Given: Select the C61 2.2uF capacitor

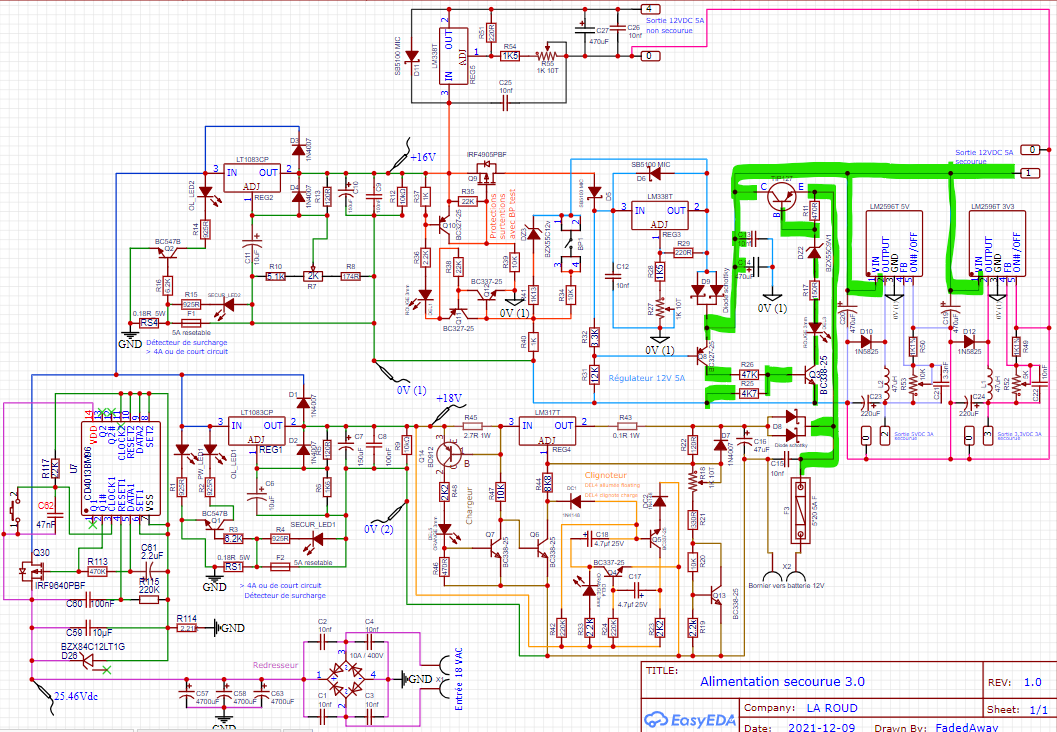Looking at the screenshot, I should pos(148,572).
